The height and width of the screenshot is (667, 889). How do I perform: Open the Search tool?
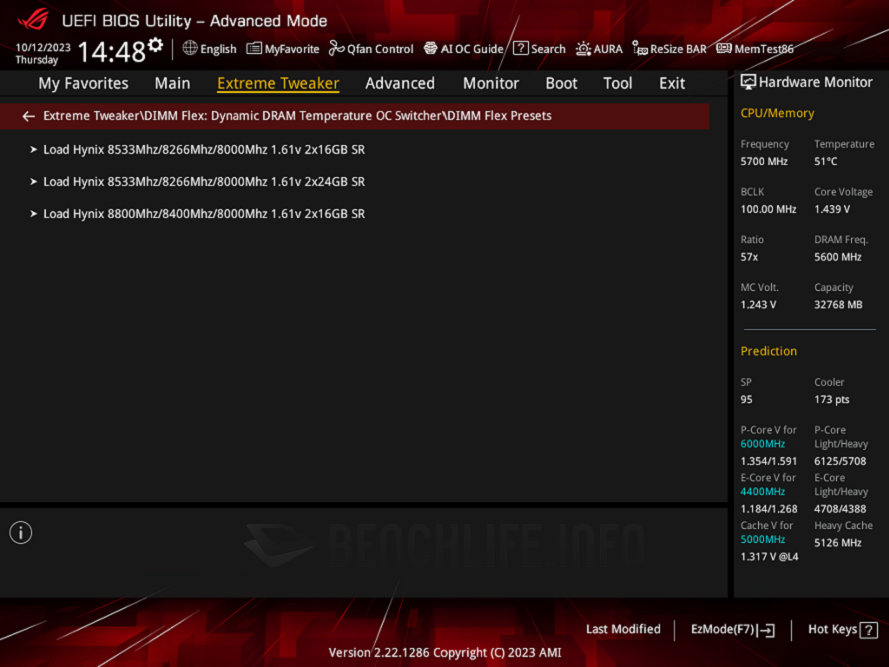click(x=539, y=49)
